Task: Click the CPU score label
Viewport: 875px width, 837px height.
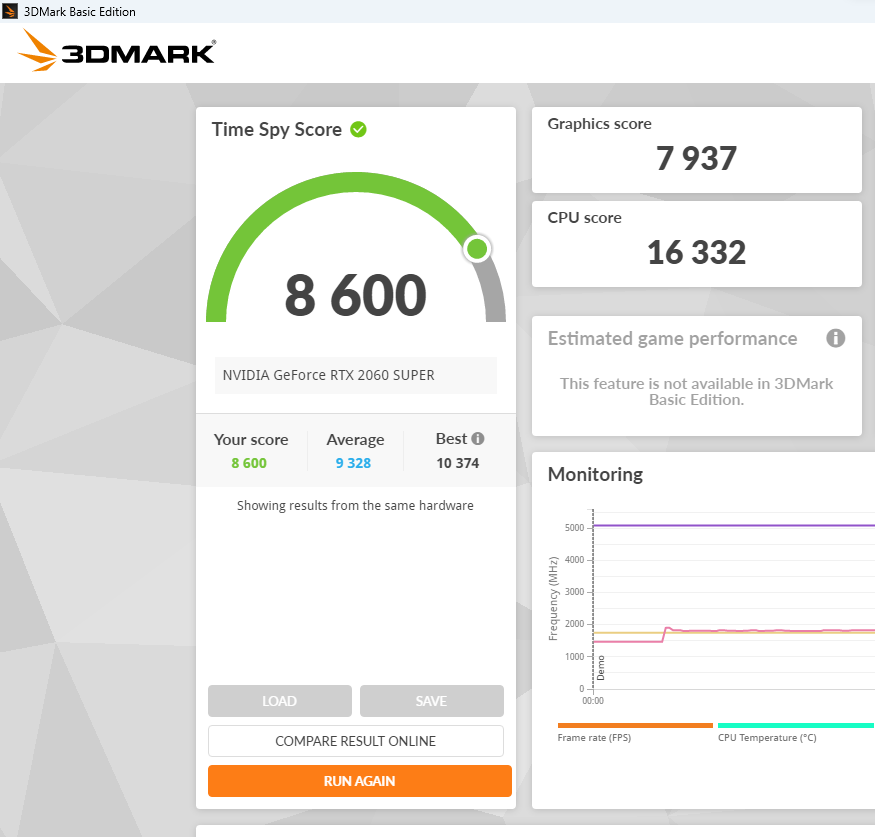Action: pyautogui.click(x=584, y=218)
